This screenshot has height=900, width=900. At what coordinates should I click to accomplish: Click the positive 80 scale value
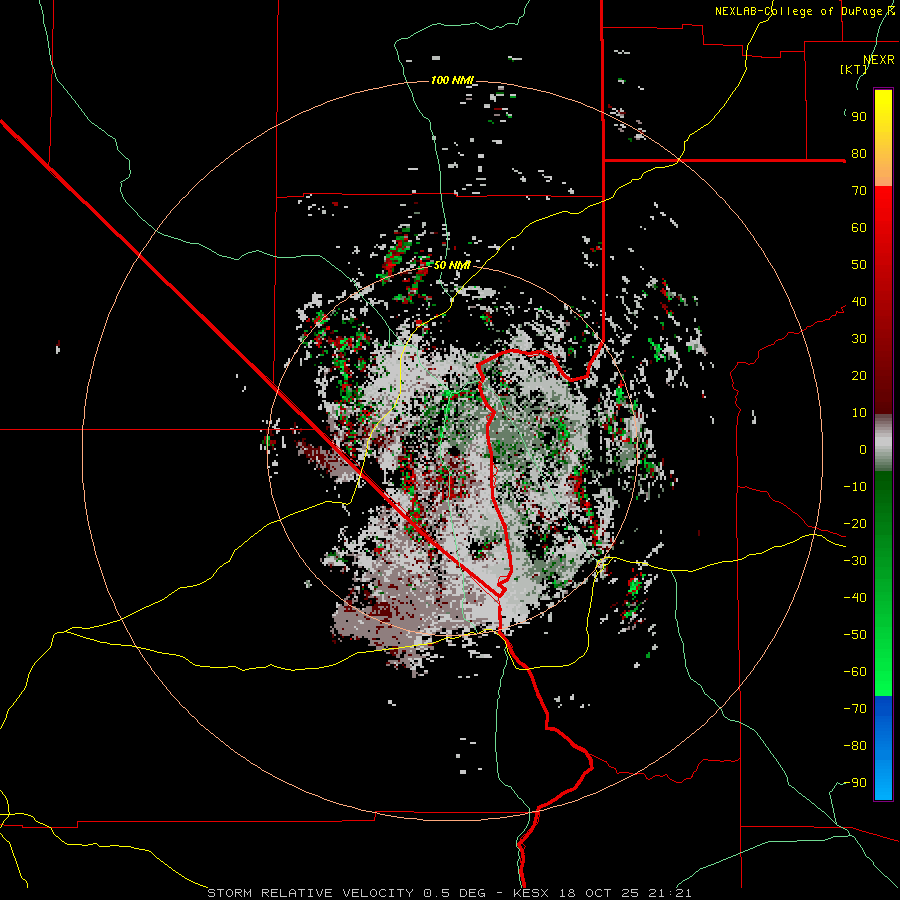pos(859,154)
